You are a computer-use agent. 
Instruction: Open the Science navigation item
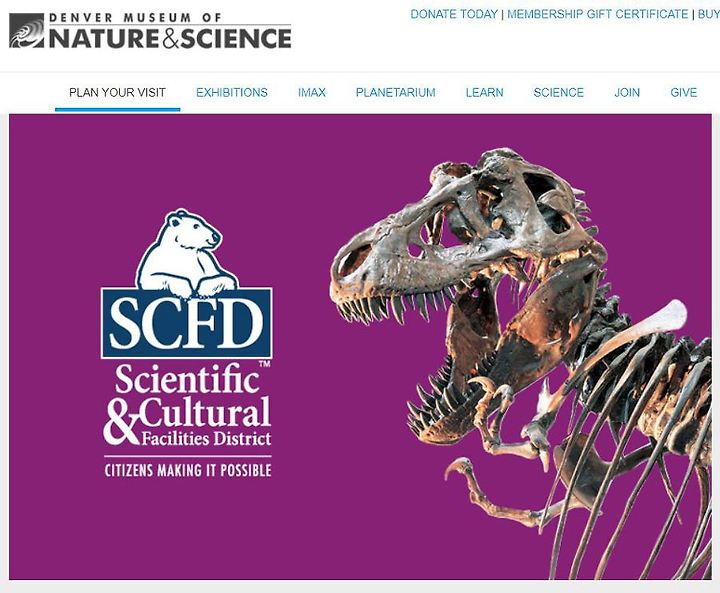[559, 92]
